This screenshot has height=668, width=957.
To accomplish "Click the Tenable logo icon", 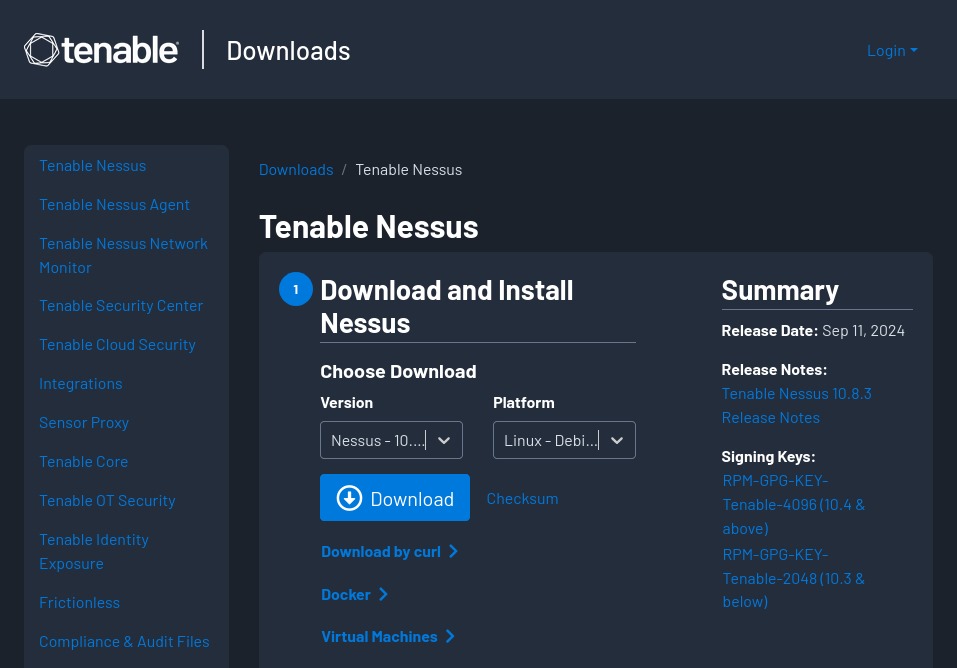I will coord(41,50).
